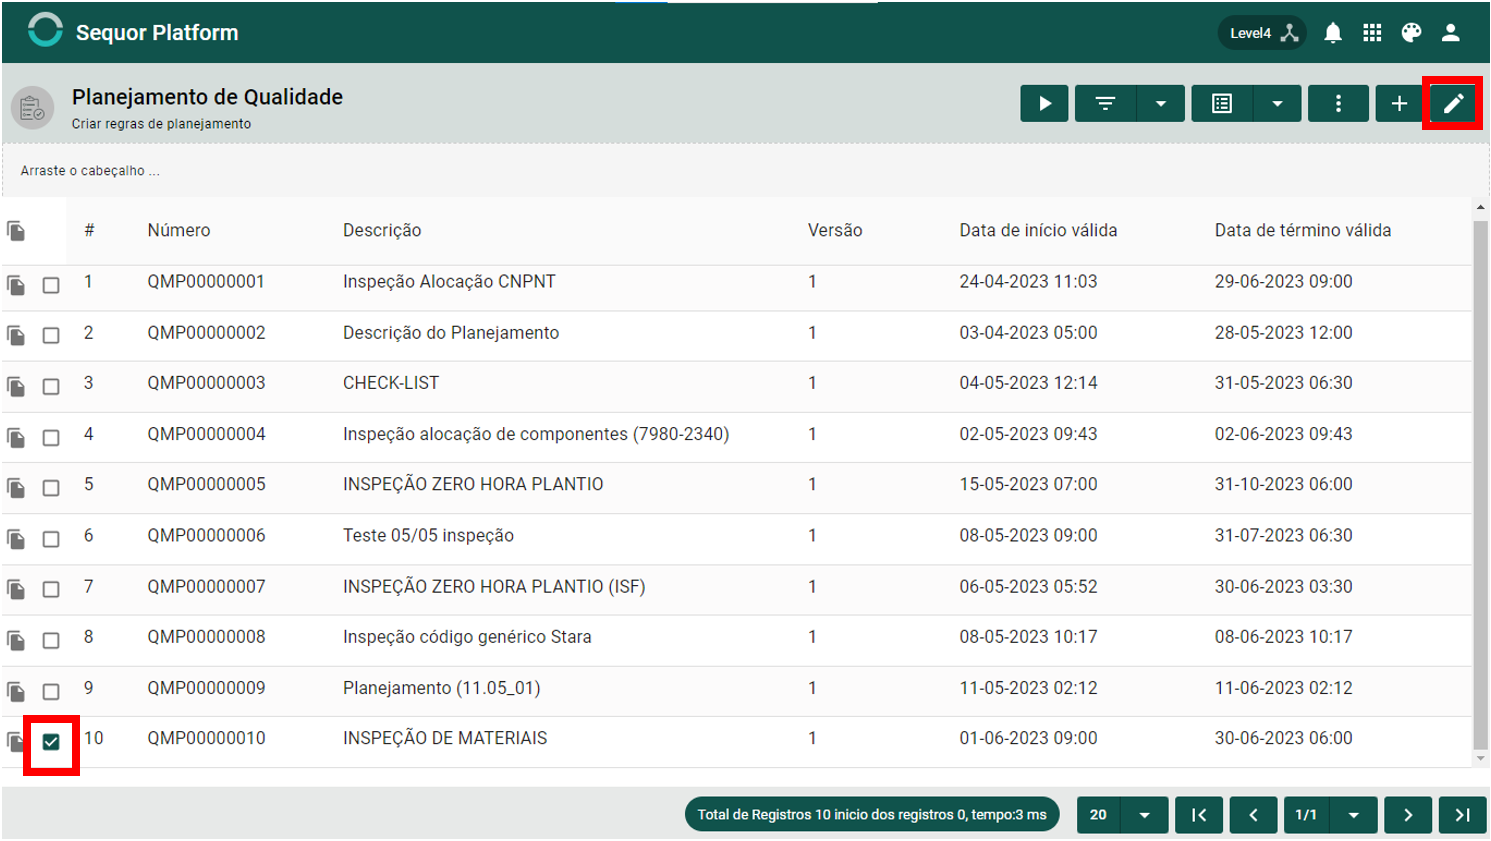The image size is (1491, 841).
Task: Click the copy icon in table header
Action: pyautogui.click(x=16, y=231)
